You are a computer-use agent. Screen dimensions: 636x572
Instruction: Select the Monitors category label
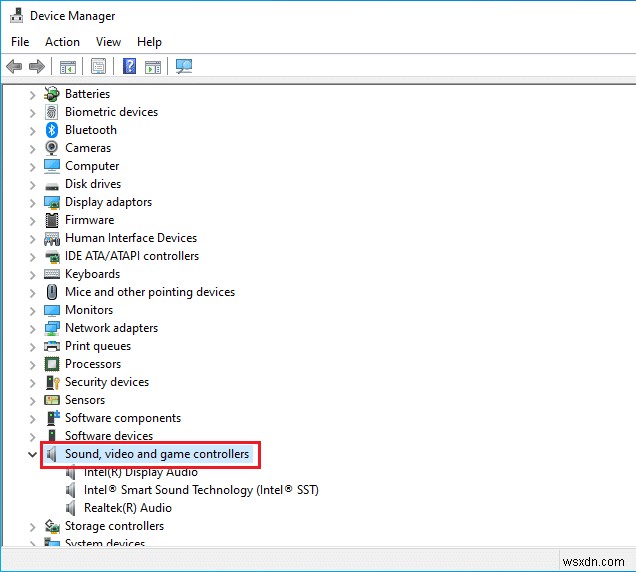point(89,310)
